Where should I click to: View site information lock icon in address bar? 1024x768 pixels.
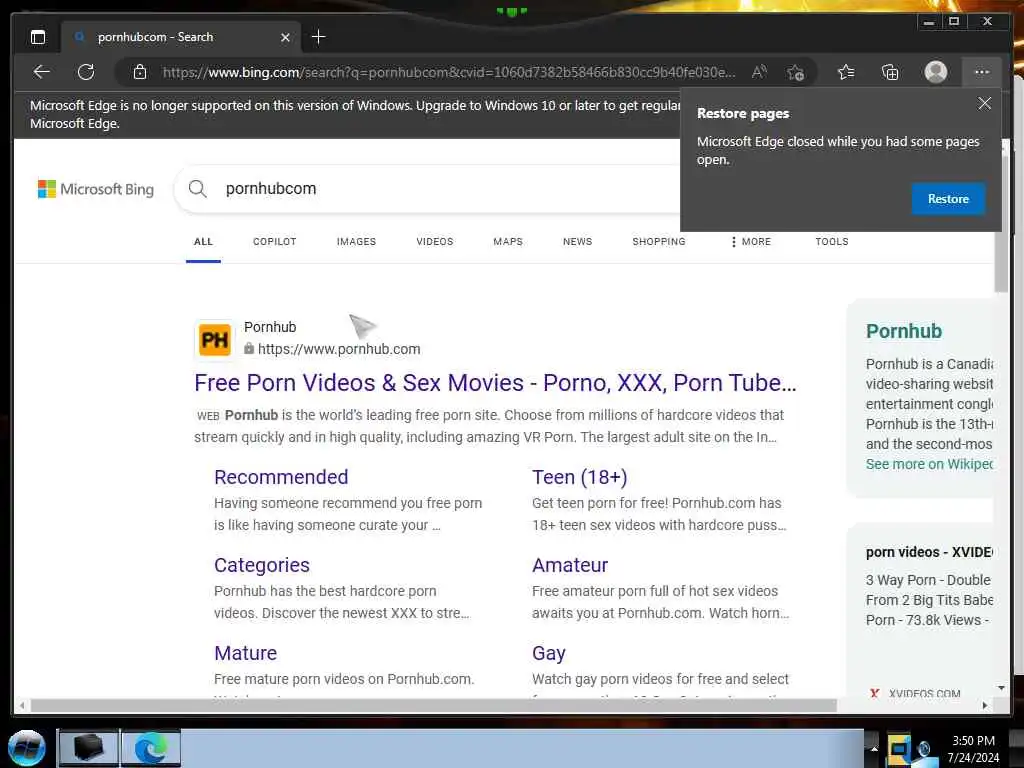click(140, 72)
